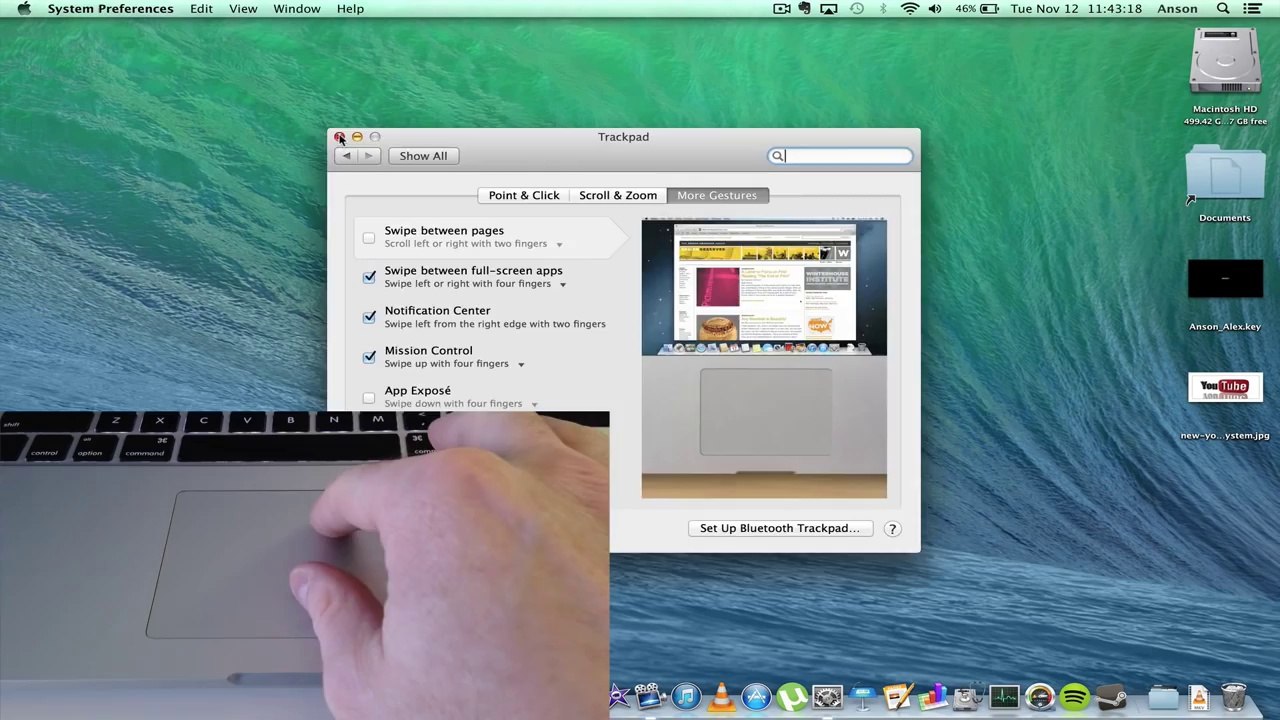The image size is (1280, 720).
Task: Open the help question mark button
Action: click(x=892, y=528)
